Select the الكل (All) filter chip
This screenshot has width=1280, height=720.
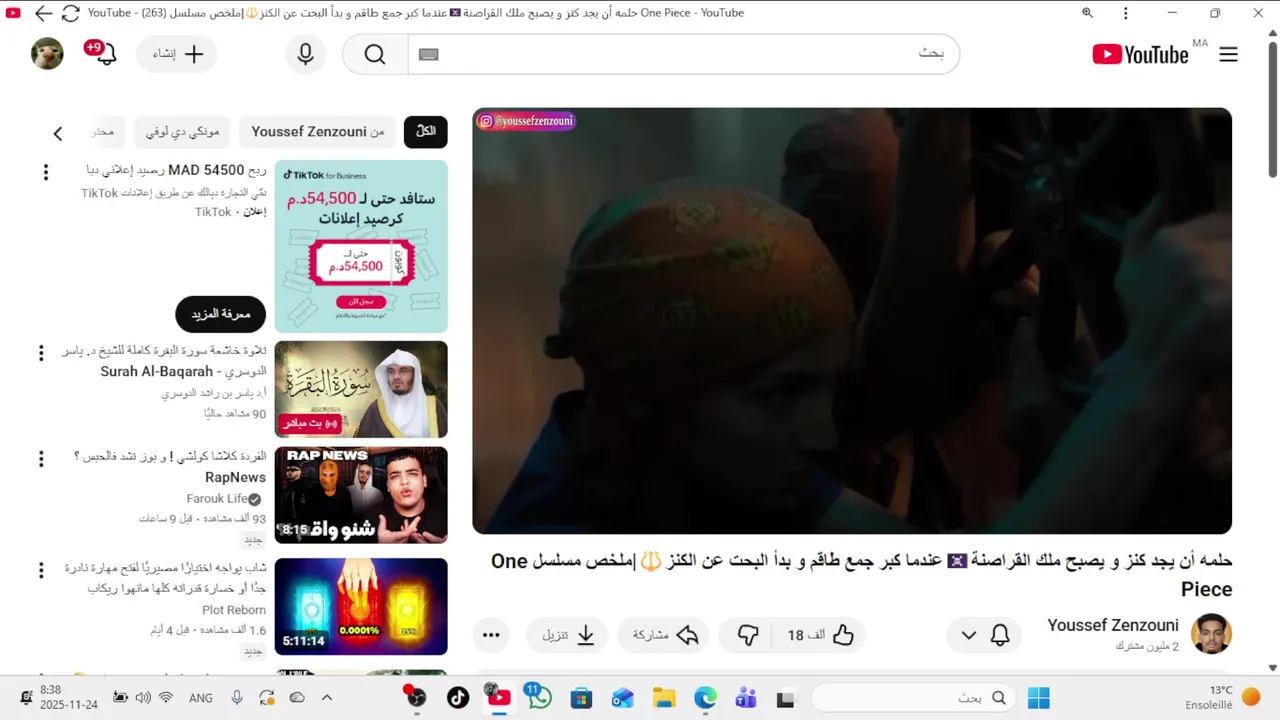pyautogui.click(x=426, y=131)
